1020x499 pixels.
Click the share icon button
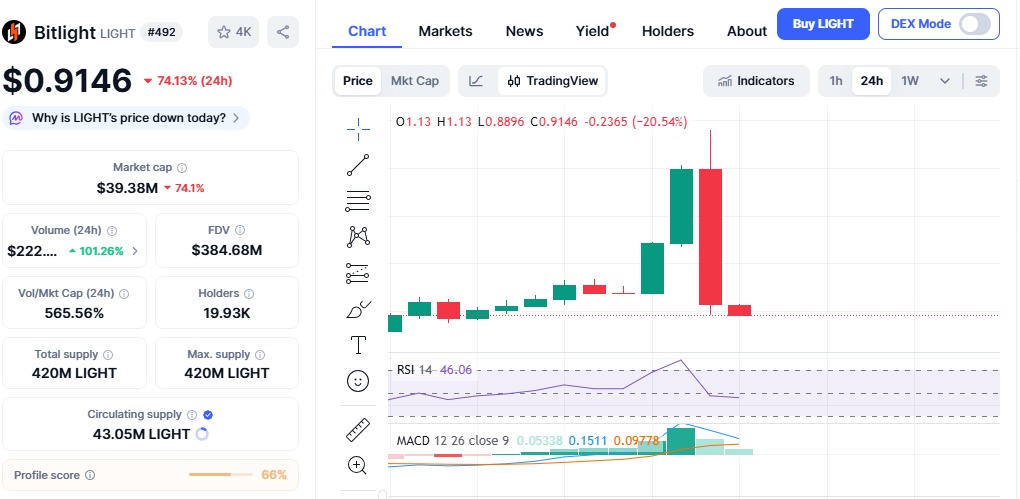283,32
